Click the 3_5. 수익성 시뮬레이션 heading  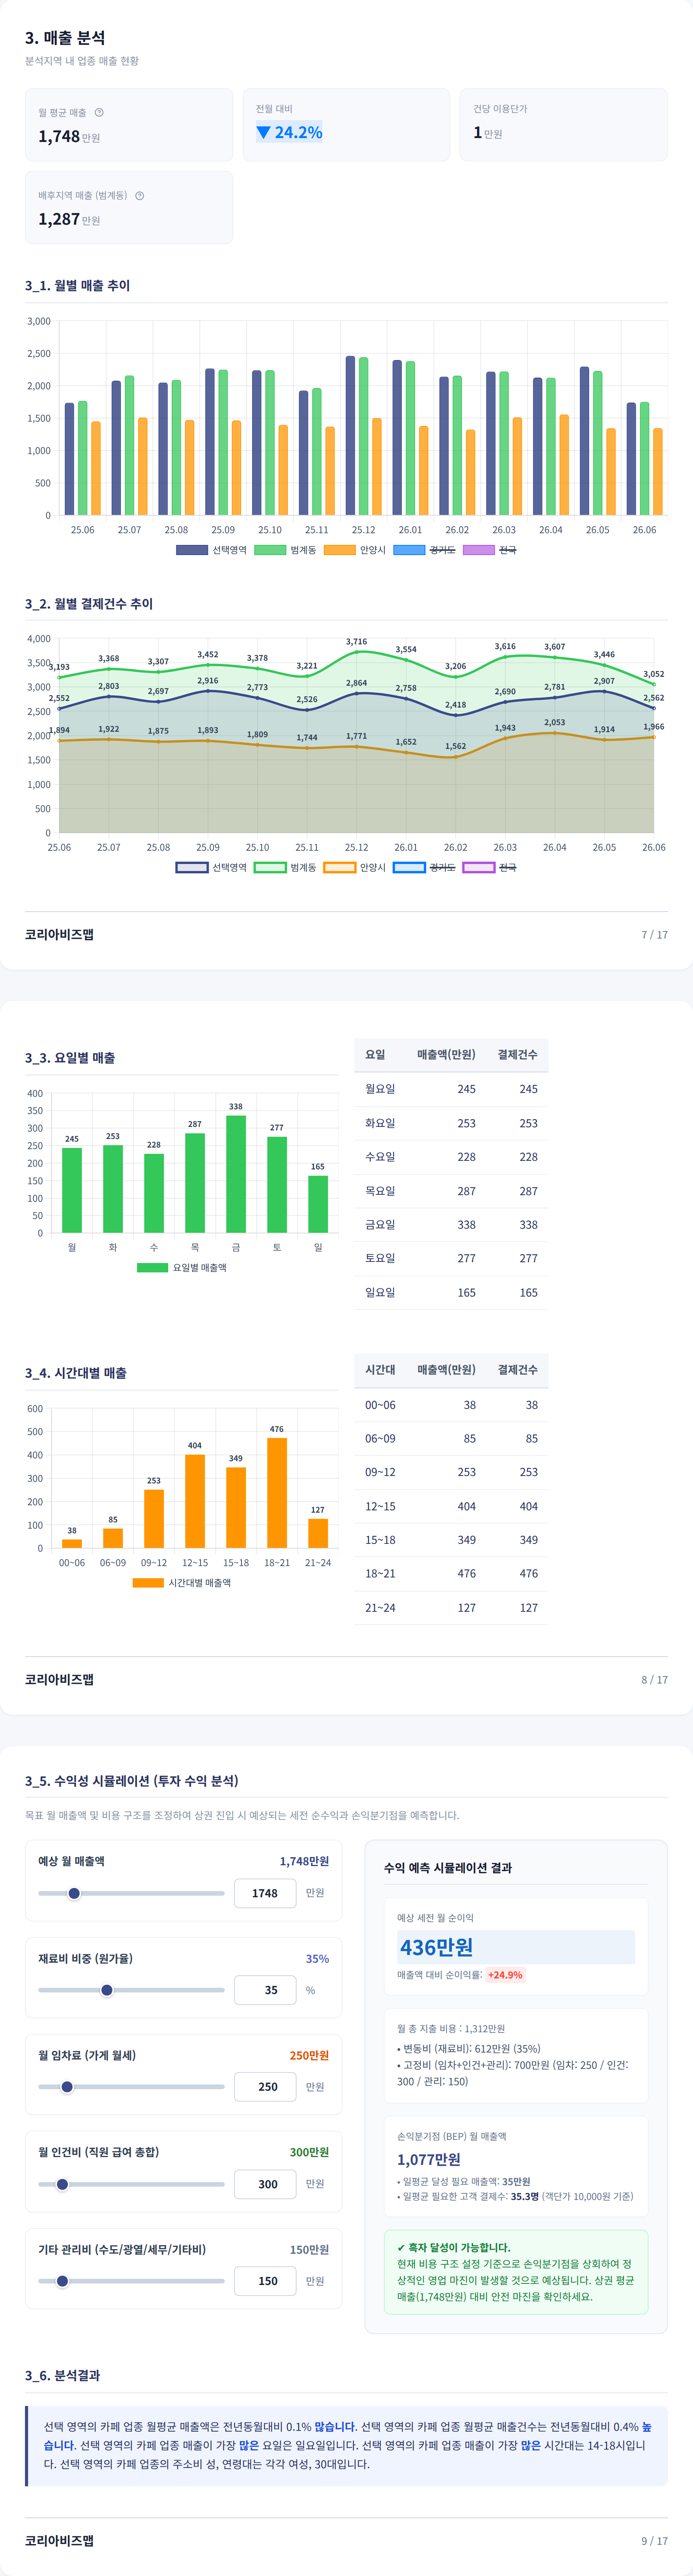132,1781
